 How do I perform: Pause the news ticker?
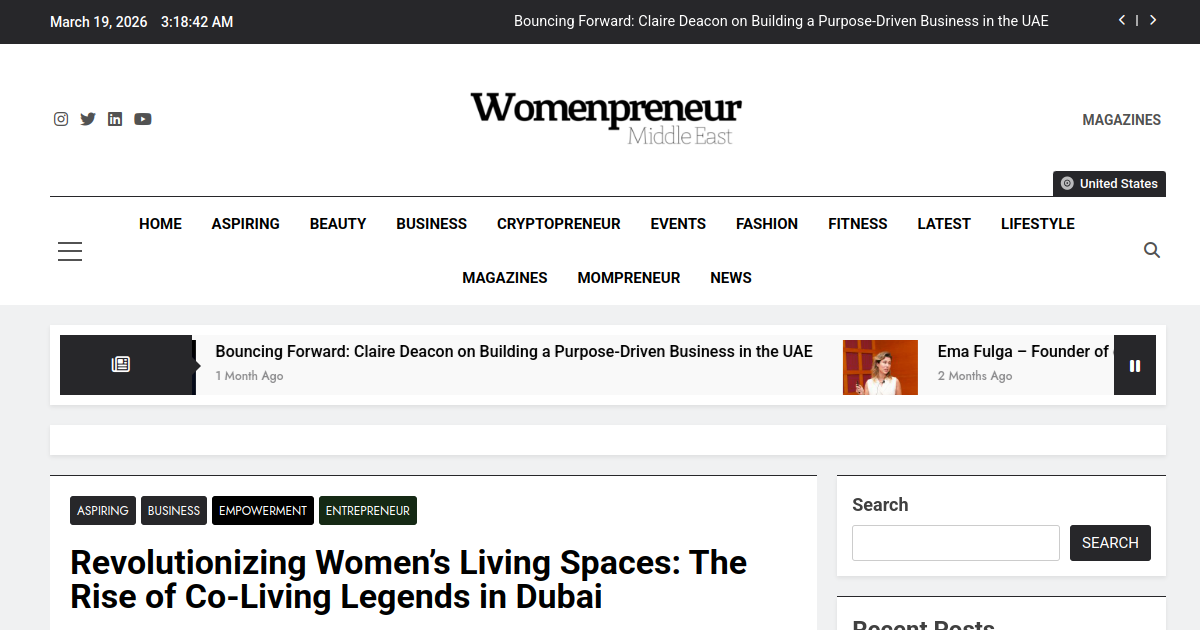(1135, 365)
